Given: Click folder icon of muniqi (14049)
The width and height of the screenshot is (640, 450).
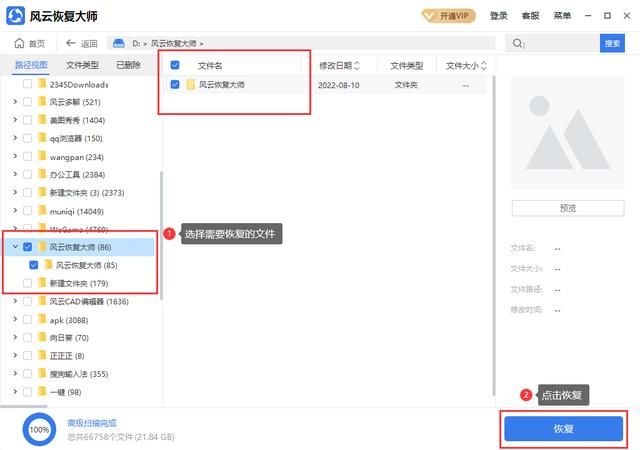Looking at the screenshot, I should click(42, 211).
